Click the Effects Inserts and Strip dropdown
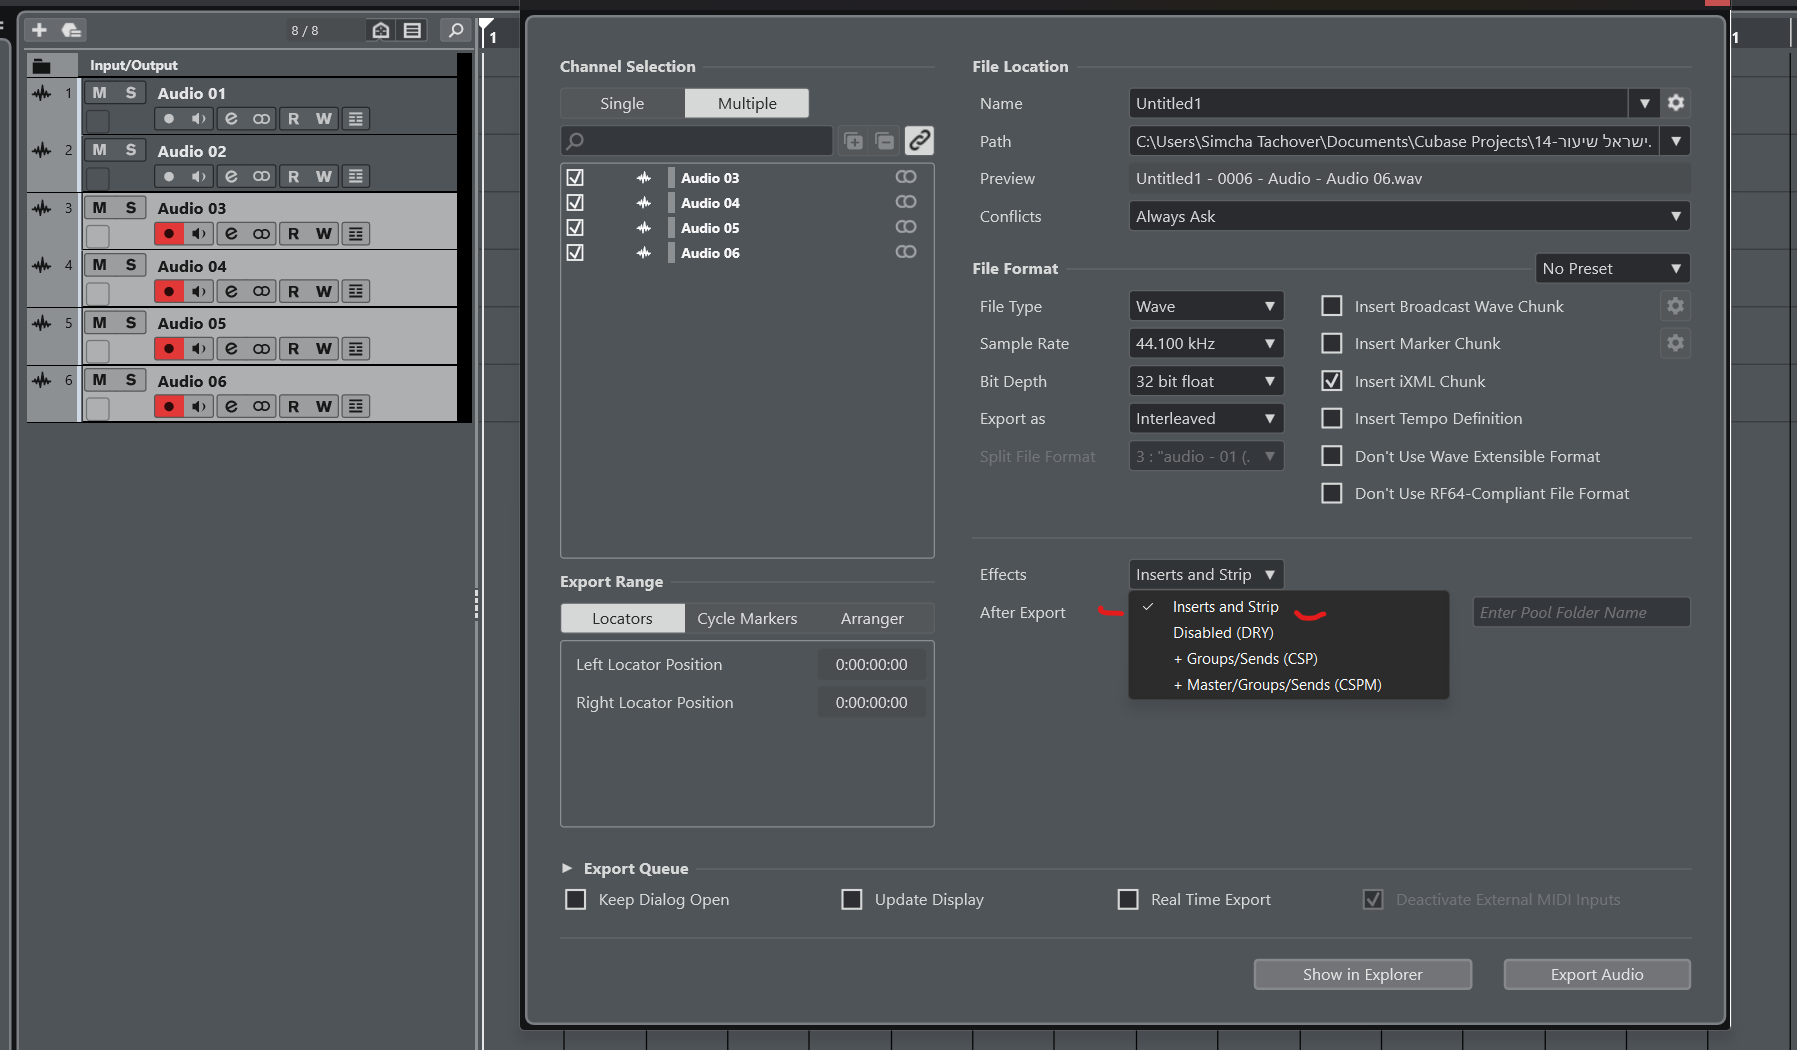1797x1050 pixels. tap(1206, 574)
